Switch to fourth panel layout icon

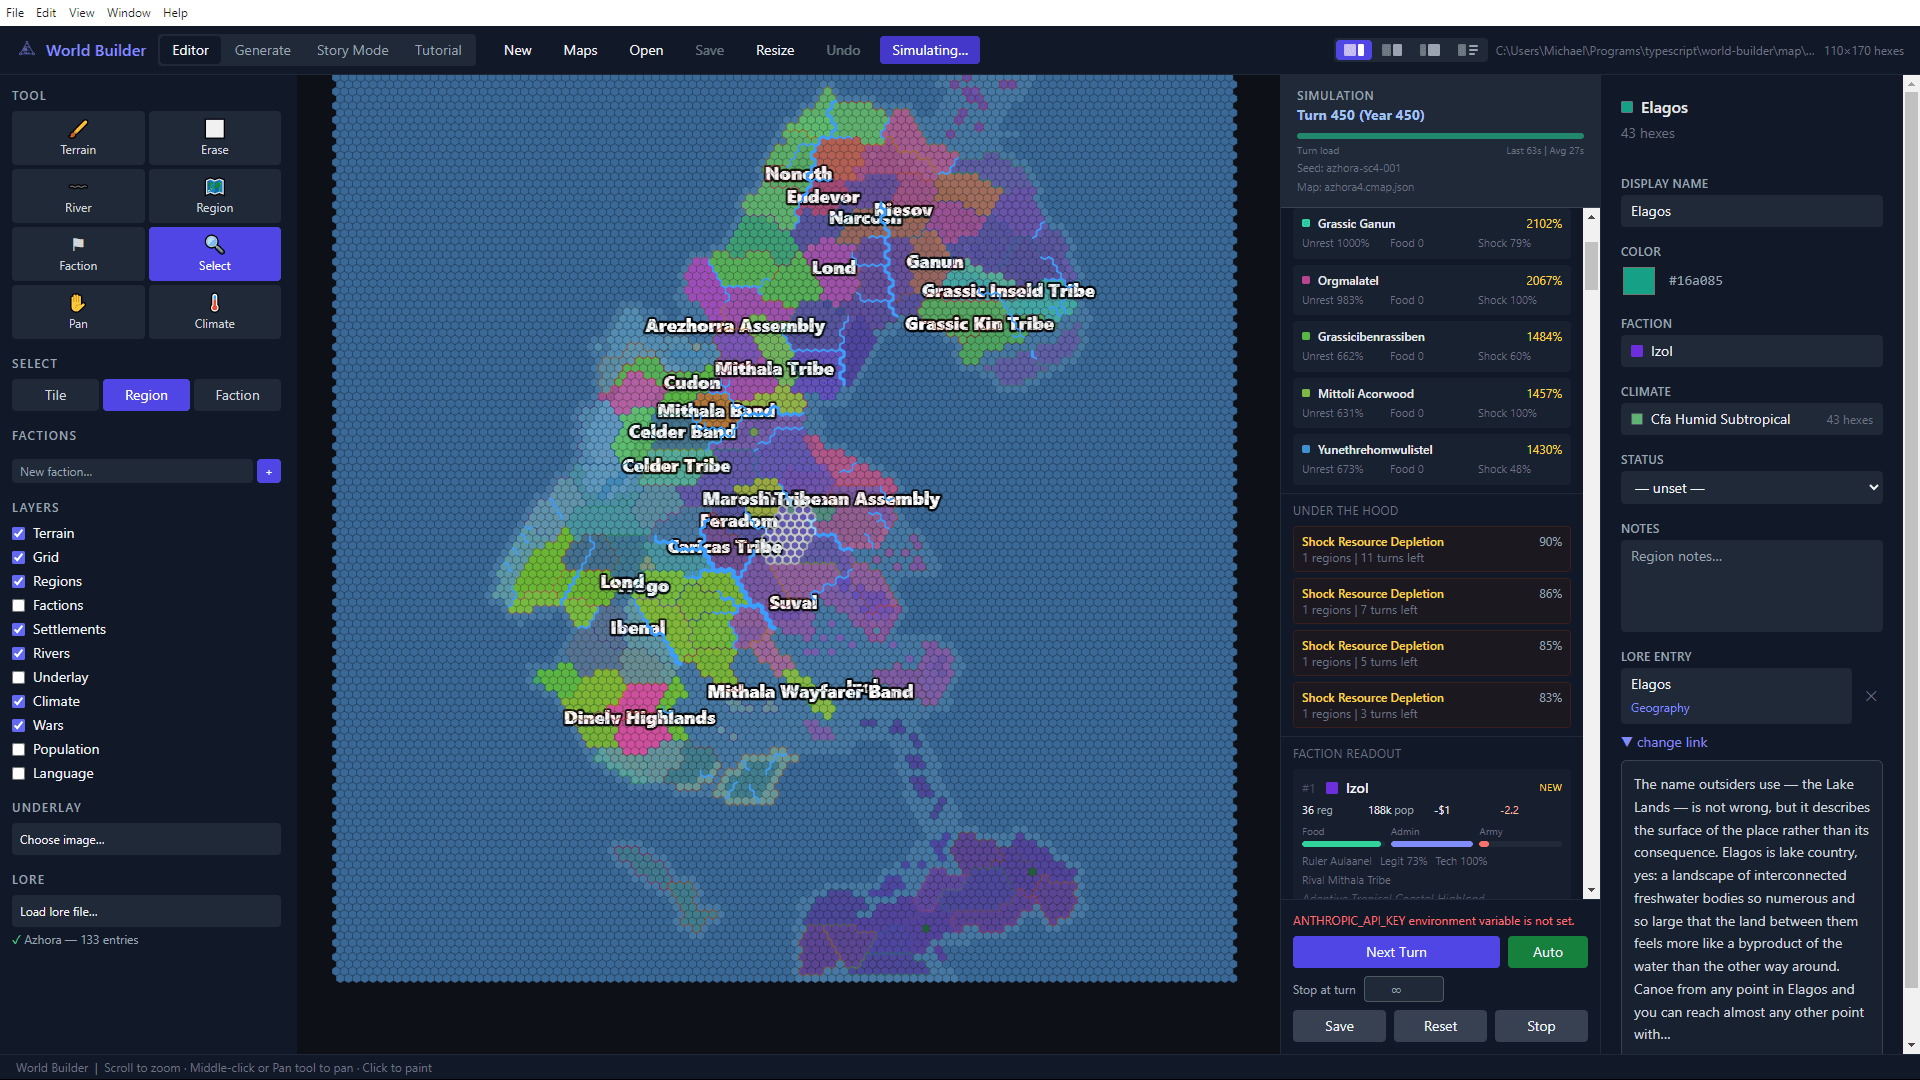tap(1468, 50)
